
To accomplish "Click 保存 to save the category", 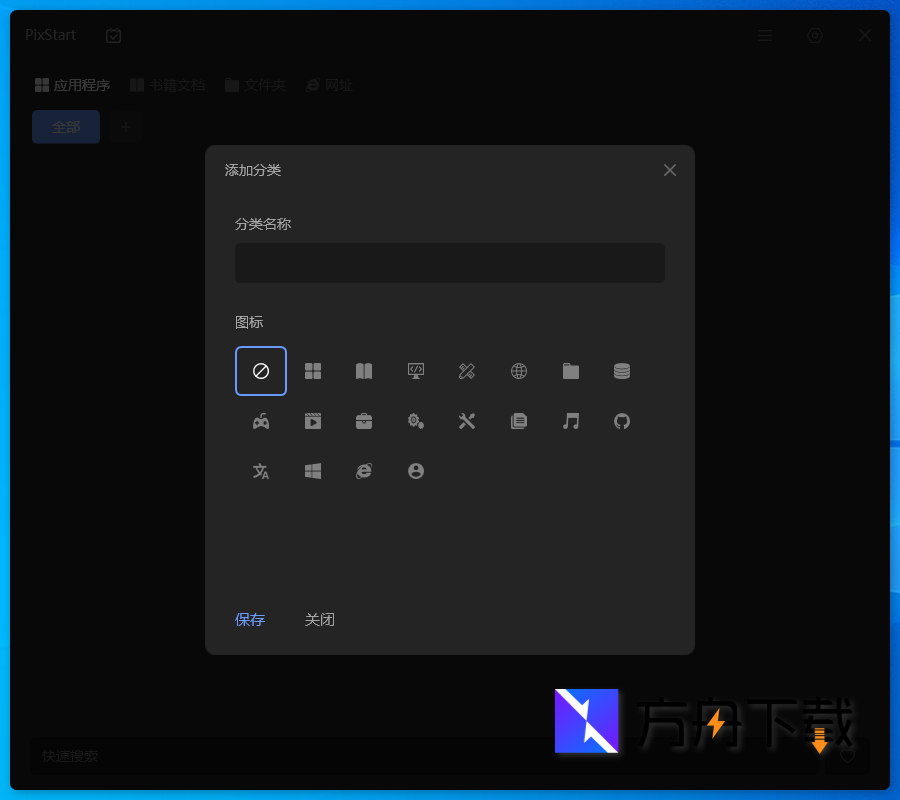I will pyautogui.click(x=250, y=619).
